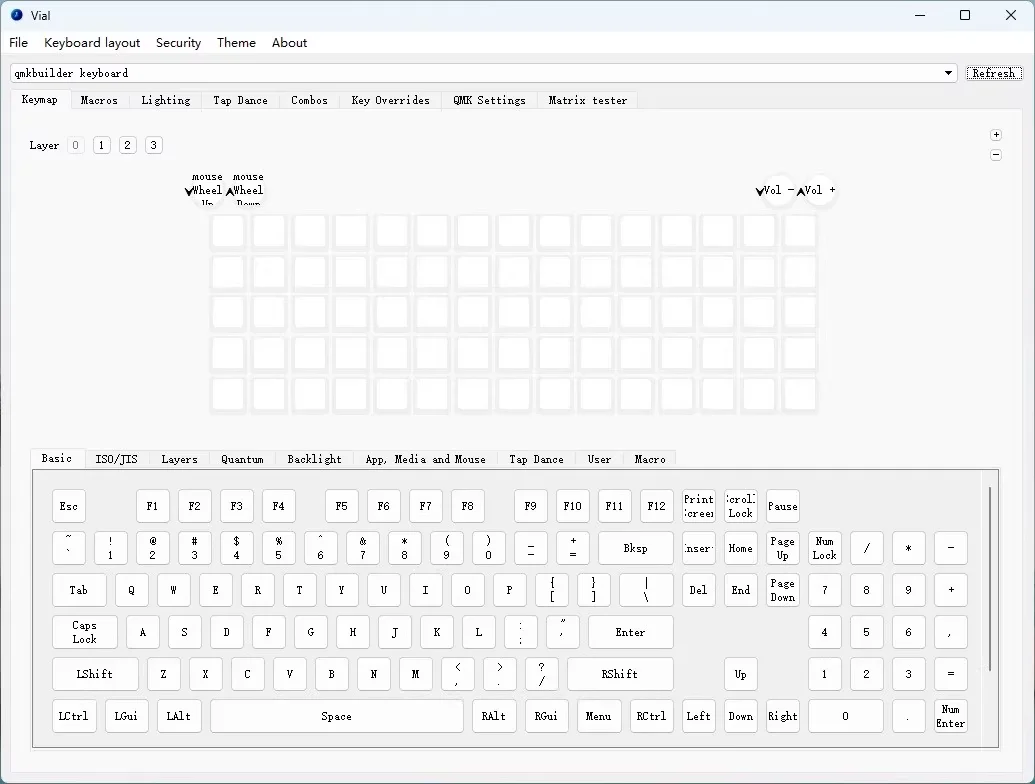Open the Keyboard layout menu
Image resolution: width=1035 pixels, height=784 pixels.
(92, 43)
